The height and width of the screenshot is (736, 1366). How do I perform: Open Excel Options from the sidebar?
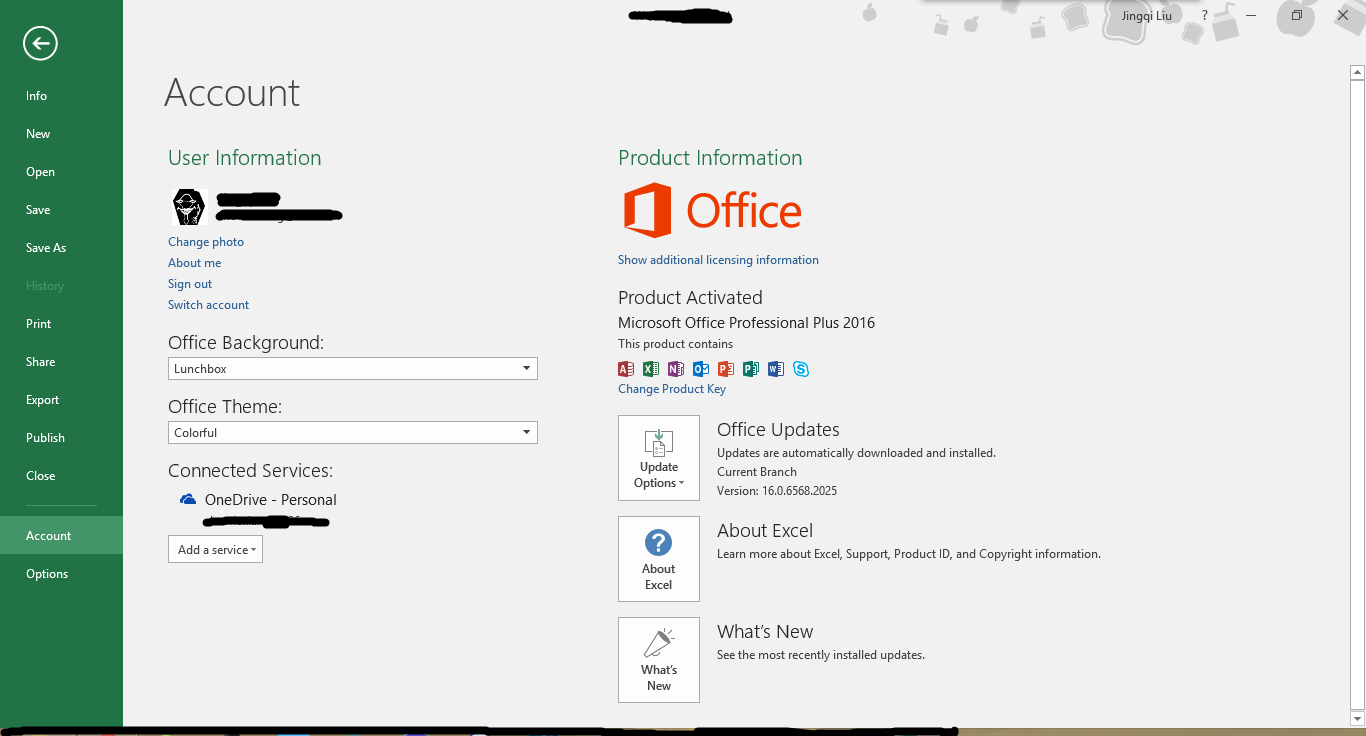coord(61,574)
